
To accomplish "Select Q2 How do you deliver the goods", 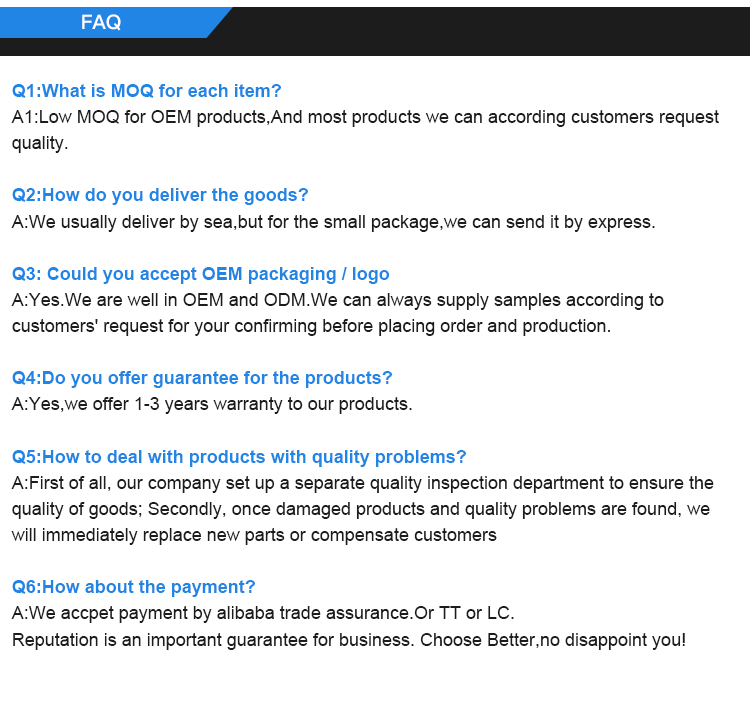I will [160, 195].
